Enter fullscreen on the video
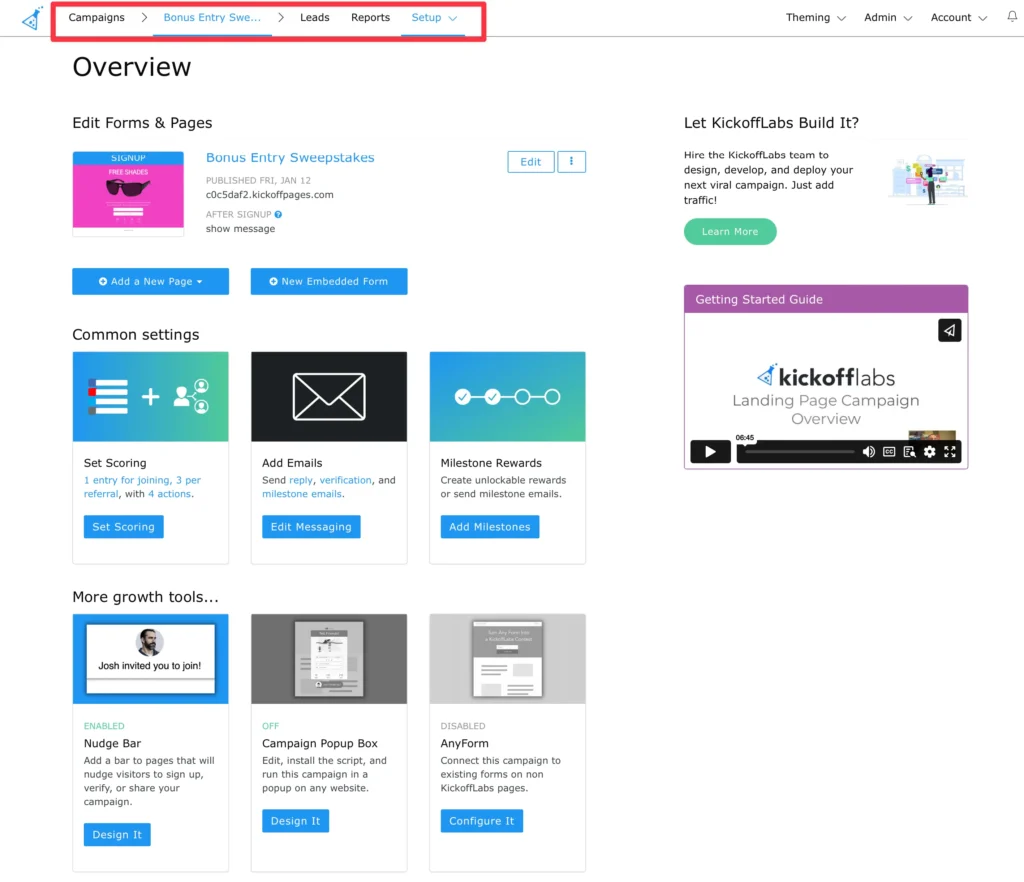 950,451
